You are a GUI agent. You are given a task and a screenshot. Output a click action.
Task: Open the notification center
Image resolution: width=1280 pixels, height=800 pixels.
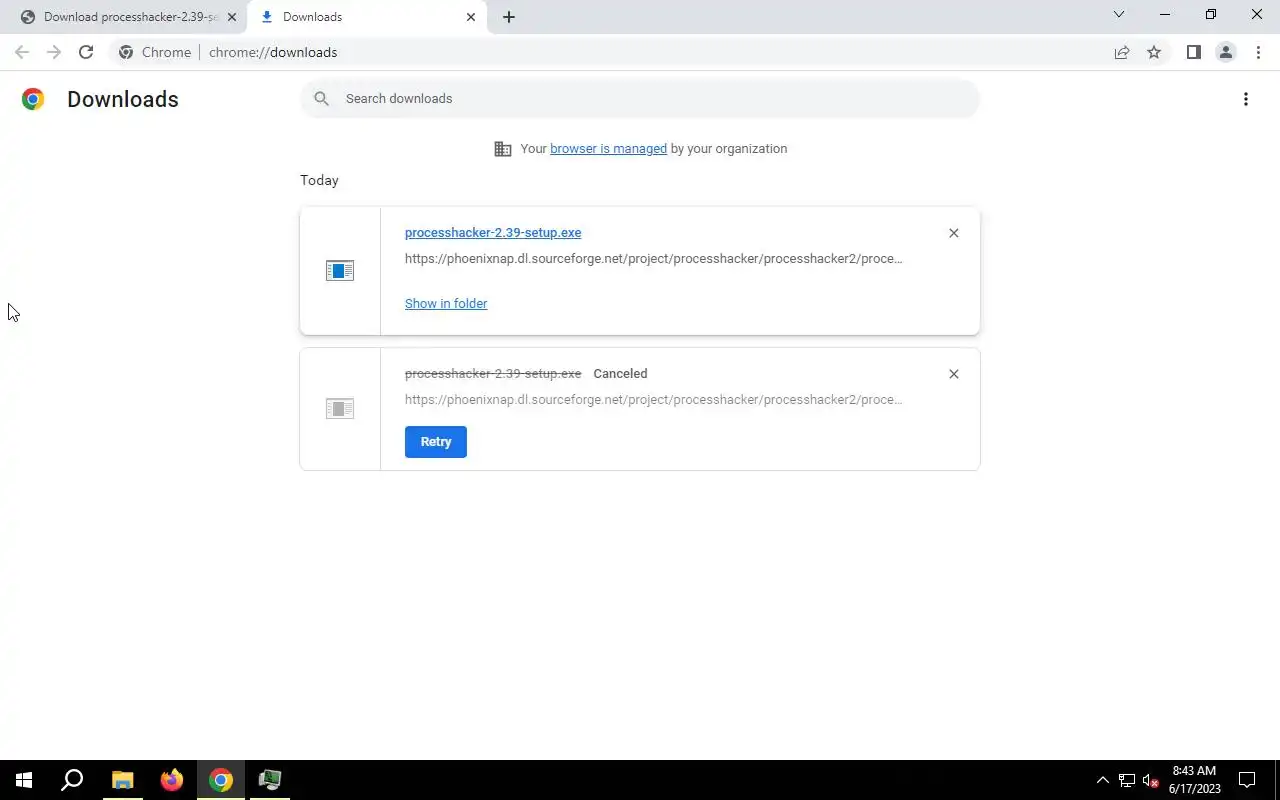(1247, 780)
